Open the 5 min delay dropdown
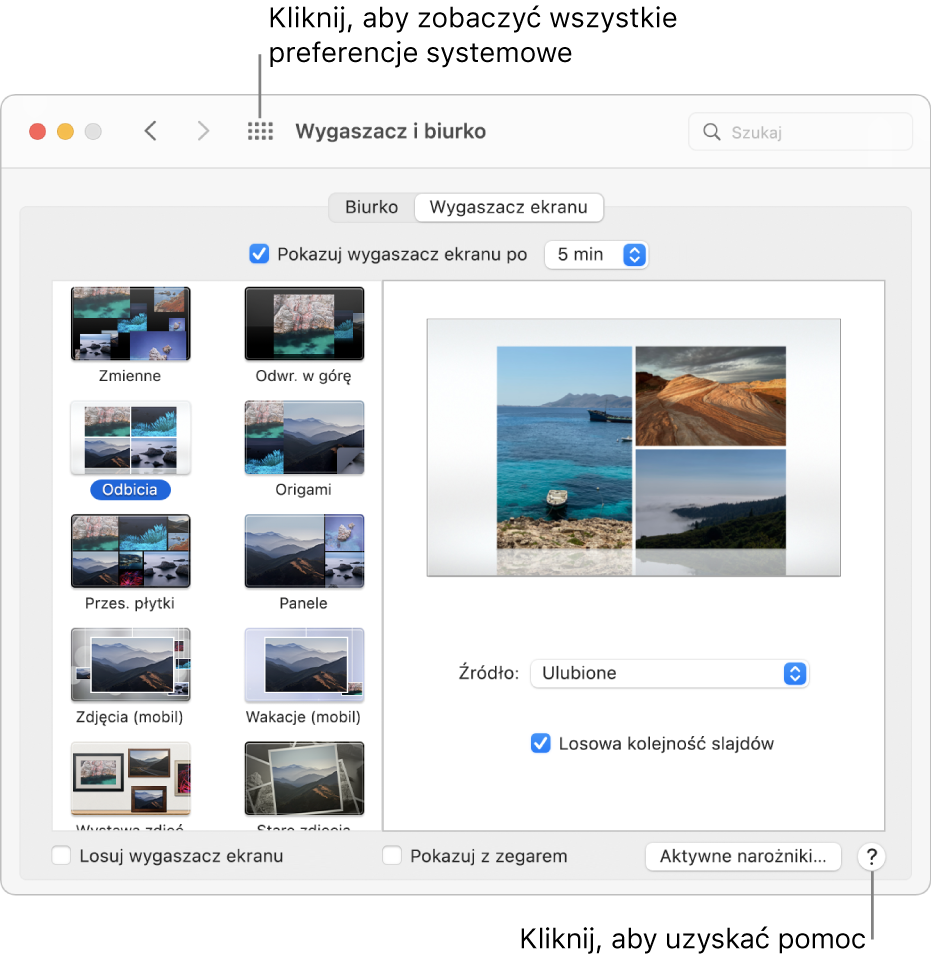Image resolution: width=931 pixels, height=958 pixels. (596, 254)
